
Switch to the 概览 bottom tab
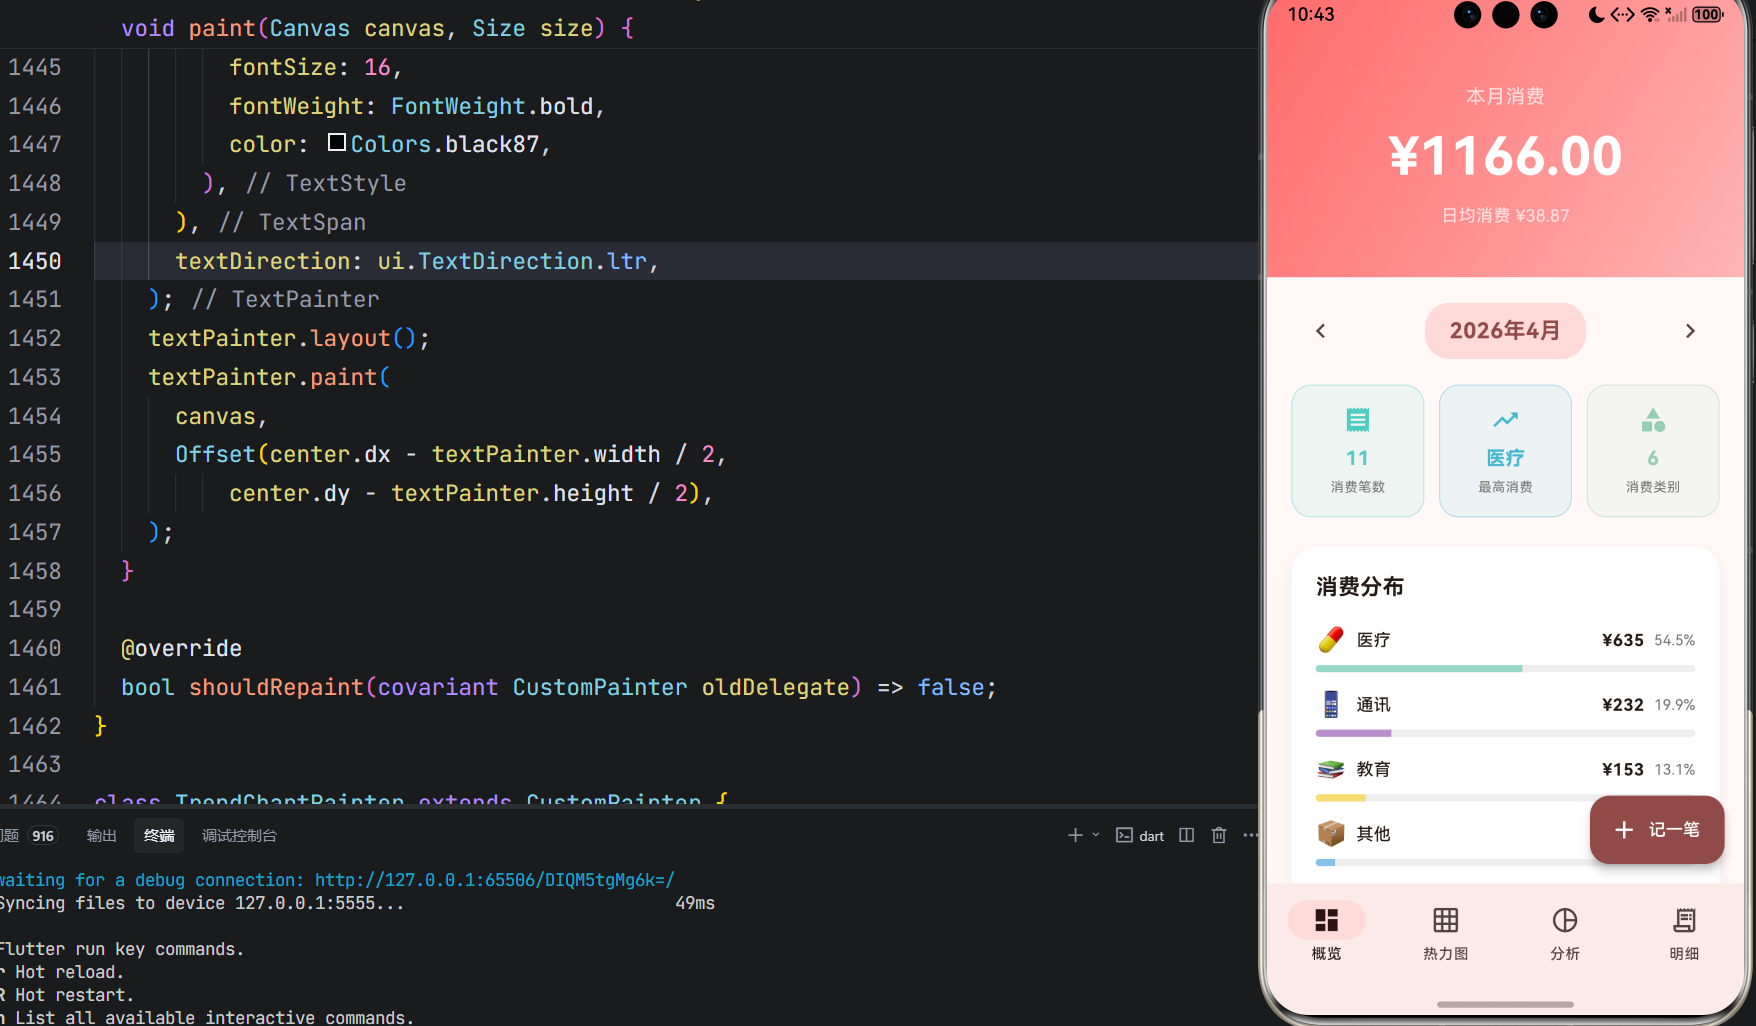[x=1327, y=932]
